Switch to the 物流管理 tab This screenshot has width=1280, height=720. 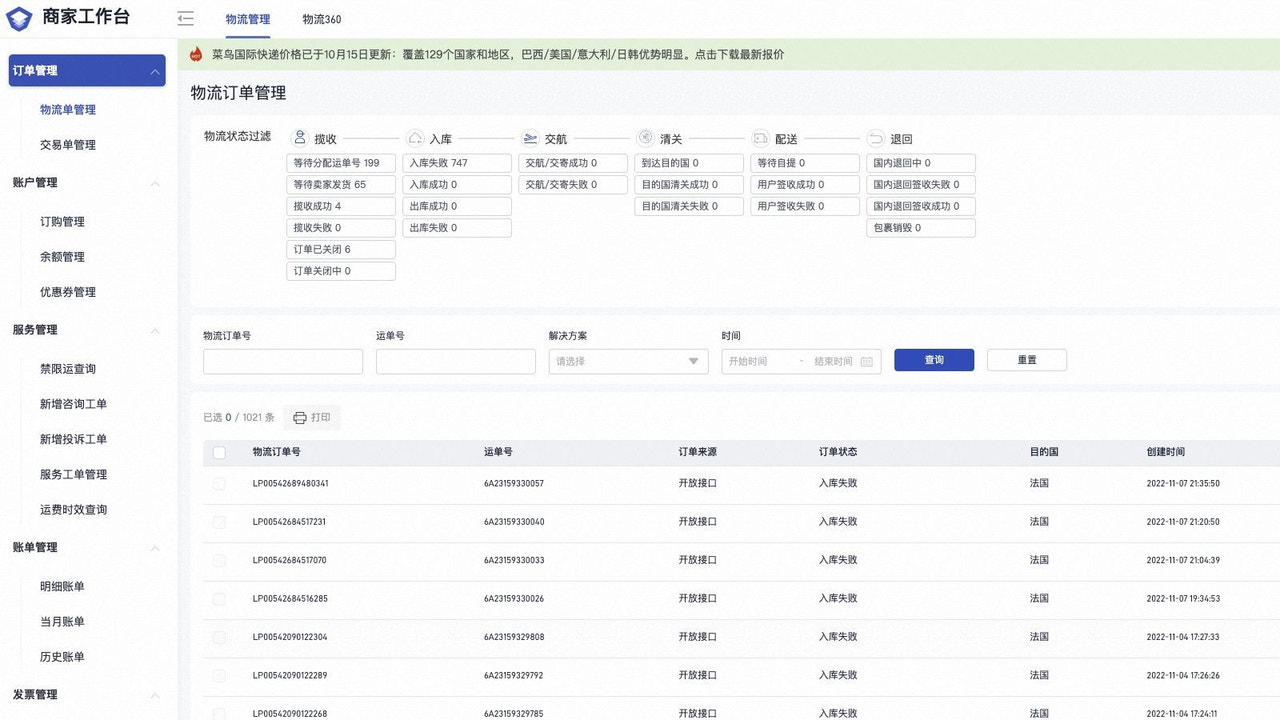[x=248, y=19]
